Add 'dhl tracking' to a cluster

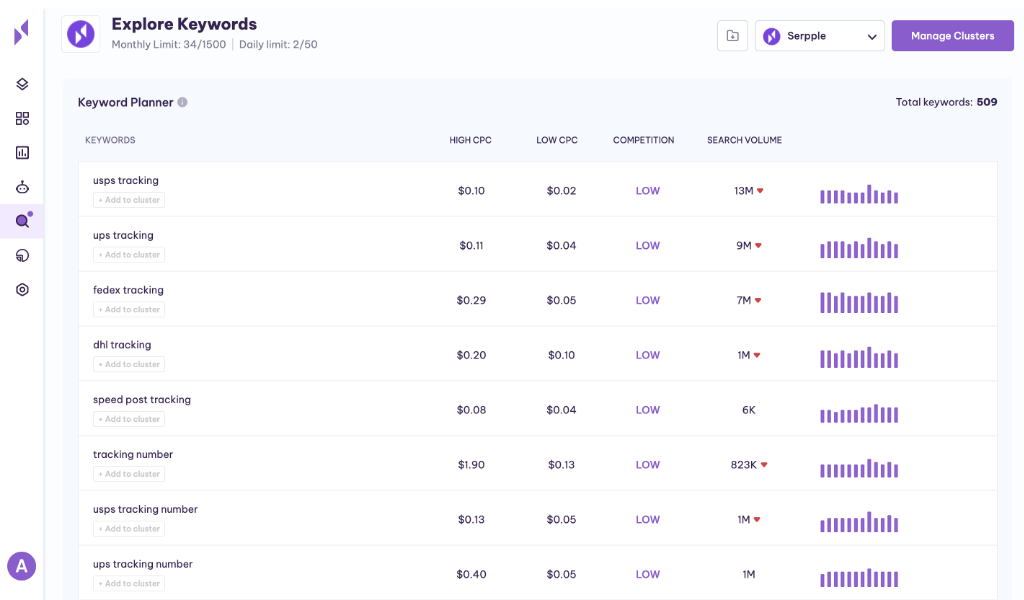(x=129, y=364)
